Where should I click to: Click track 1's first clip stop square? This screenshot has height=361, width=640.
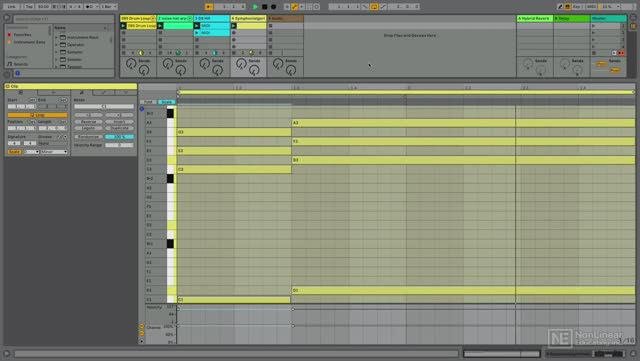click(x=123, y=33)
